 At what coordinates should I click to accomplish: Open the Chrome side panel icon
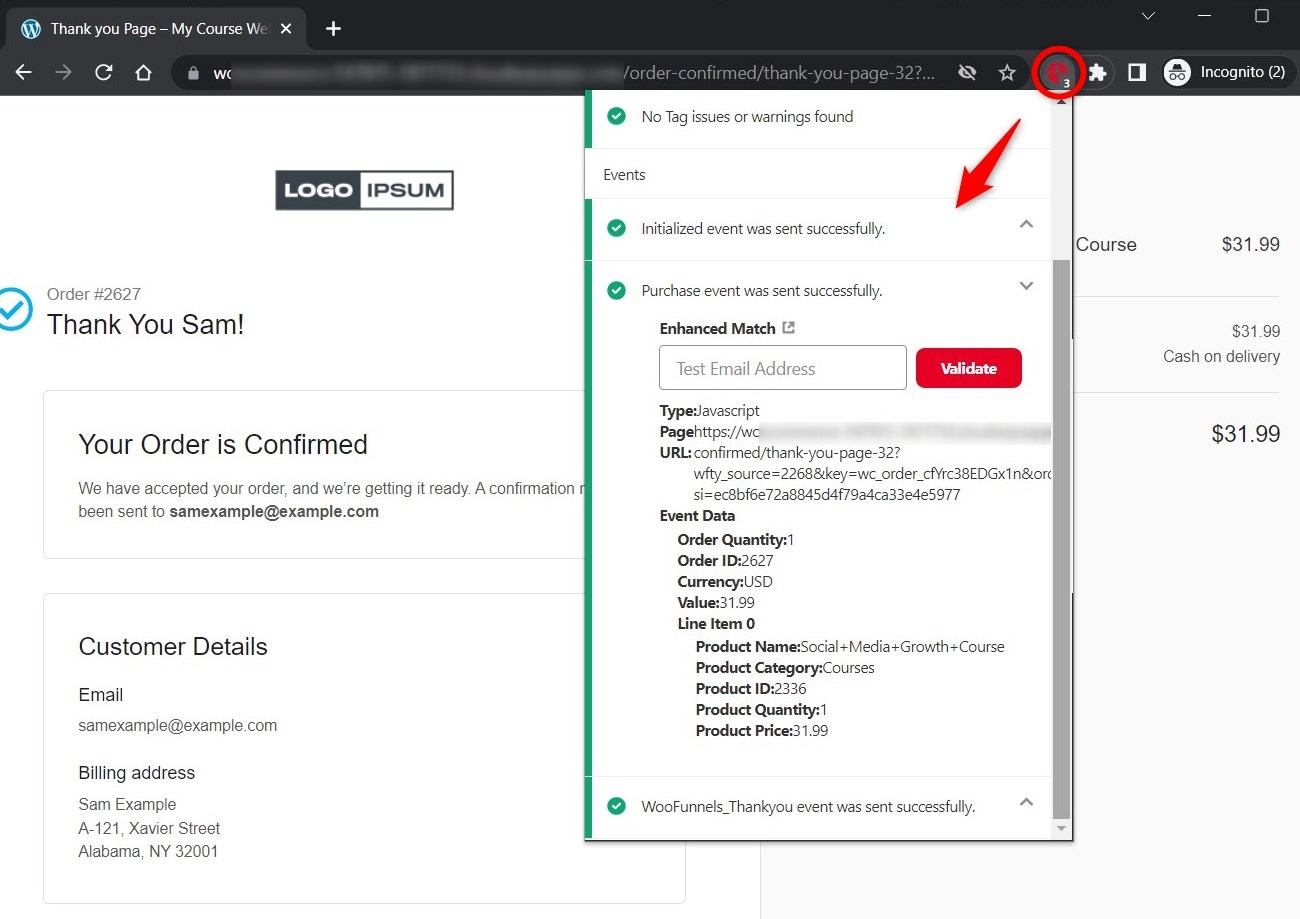pos(1137,71)
